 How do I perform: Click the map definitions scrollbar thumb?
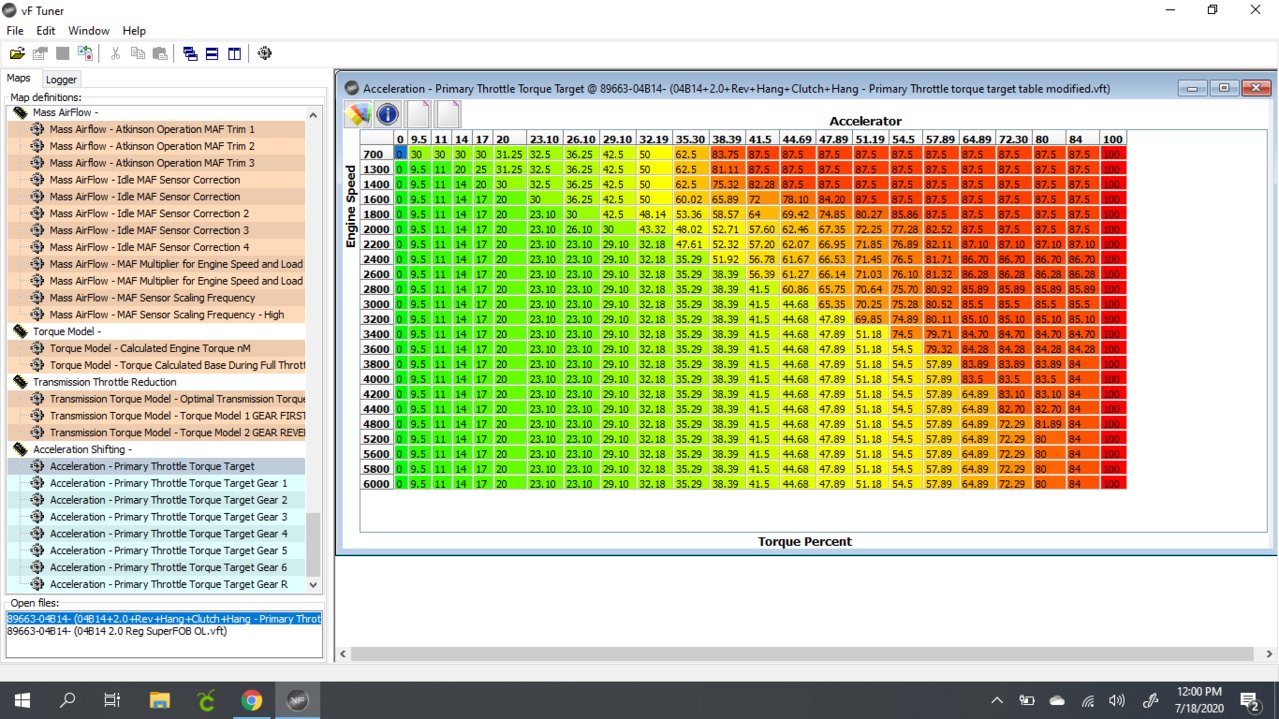(314, 544)
